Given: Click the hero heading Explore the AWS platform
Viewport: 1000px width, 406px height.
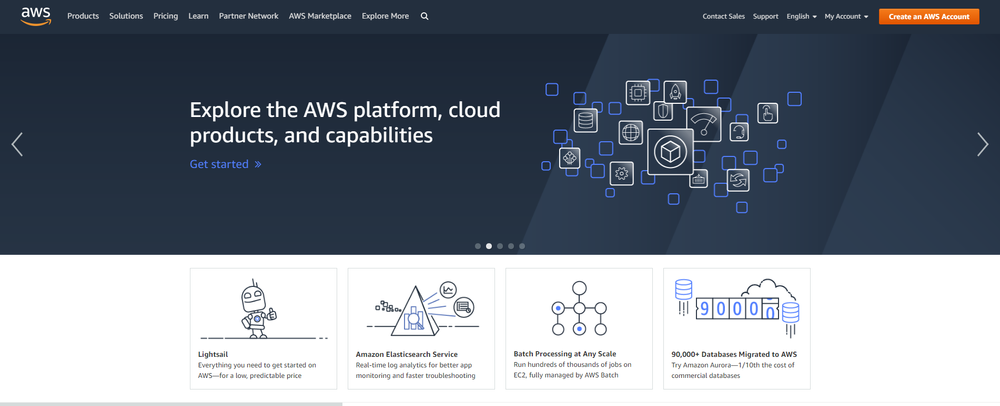Looking at the screenshot, I should [345, 122].
